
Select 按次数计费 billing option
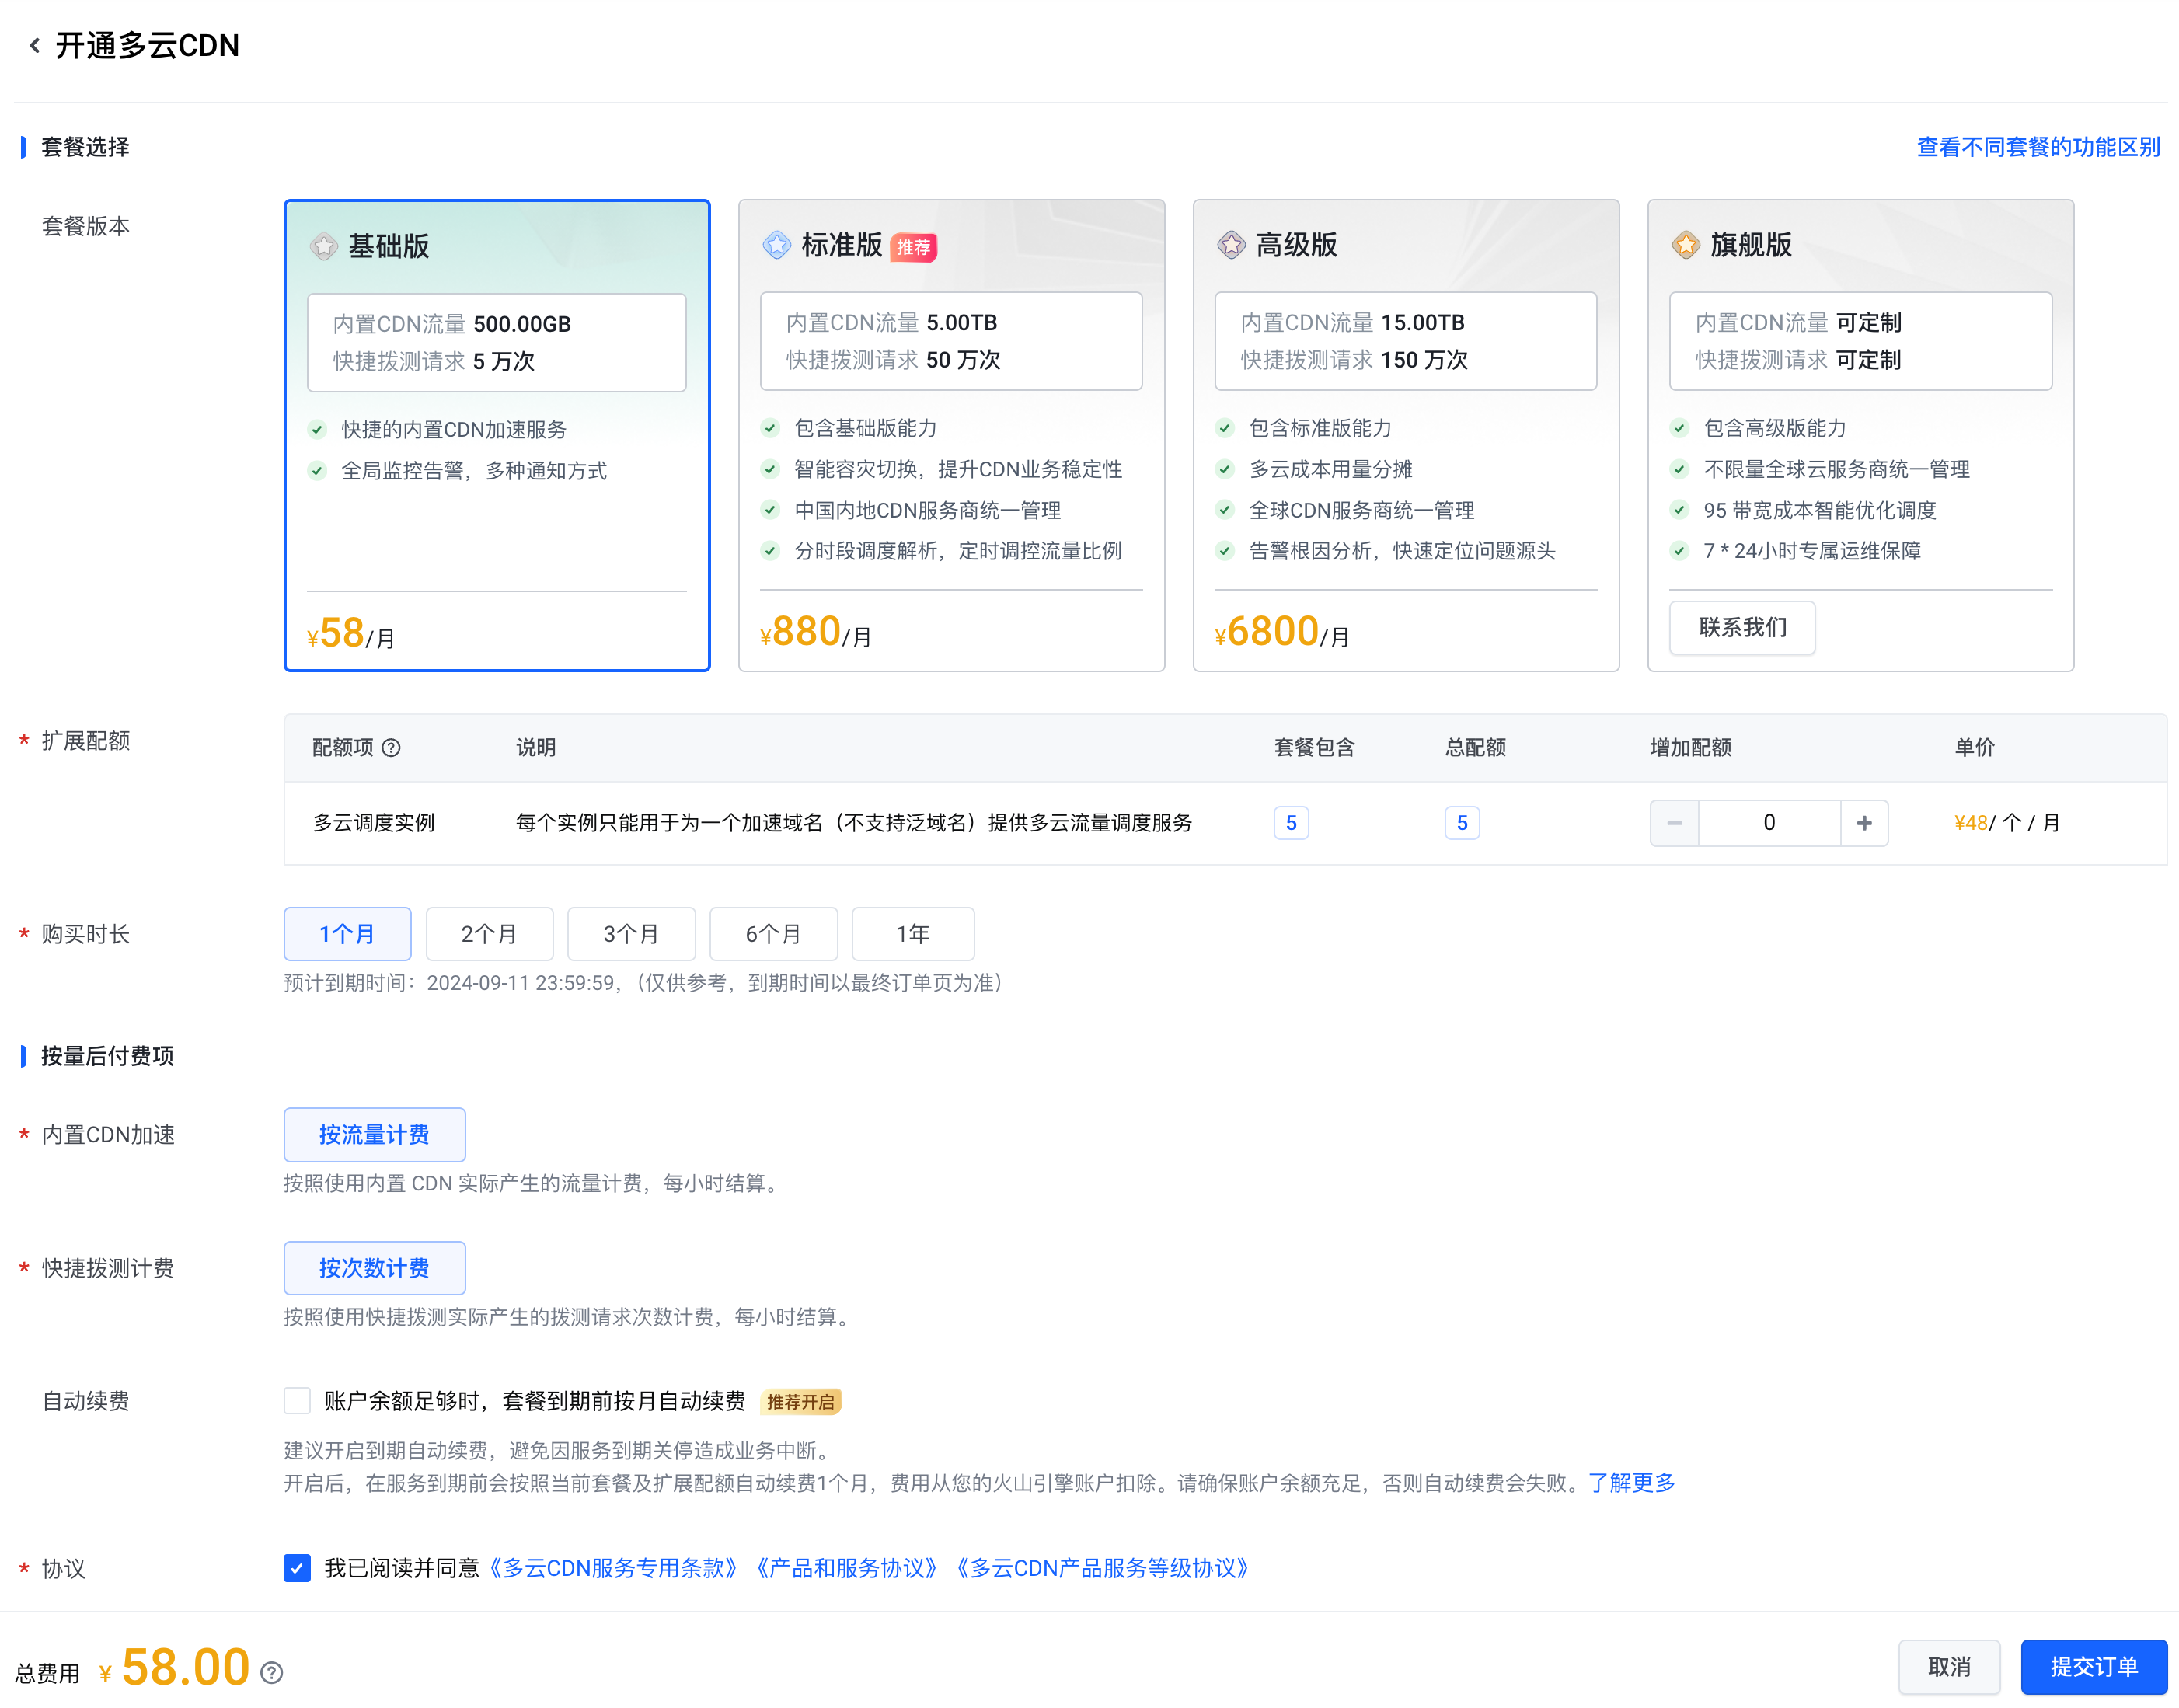coord(374,1268)
